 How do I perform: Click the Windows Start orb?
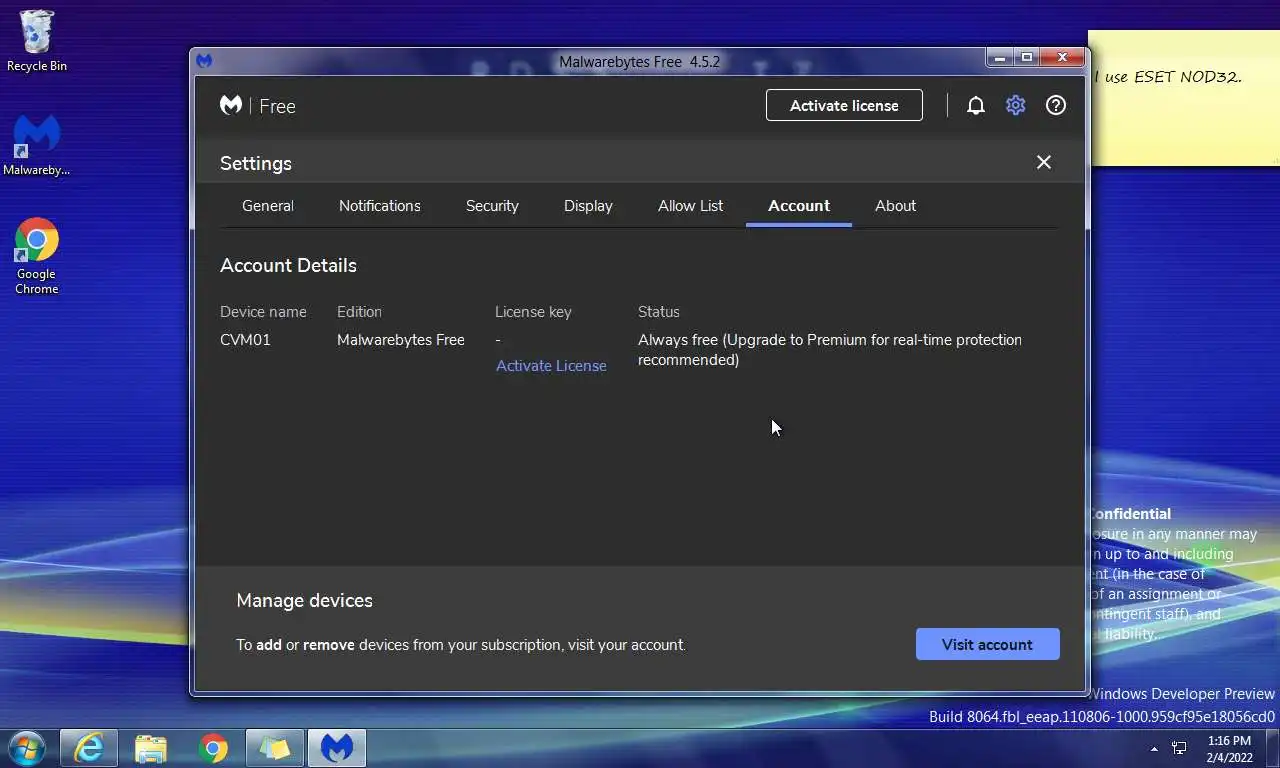pos(27,748)
